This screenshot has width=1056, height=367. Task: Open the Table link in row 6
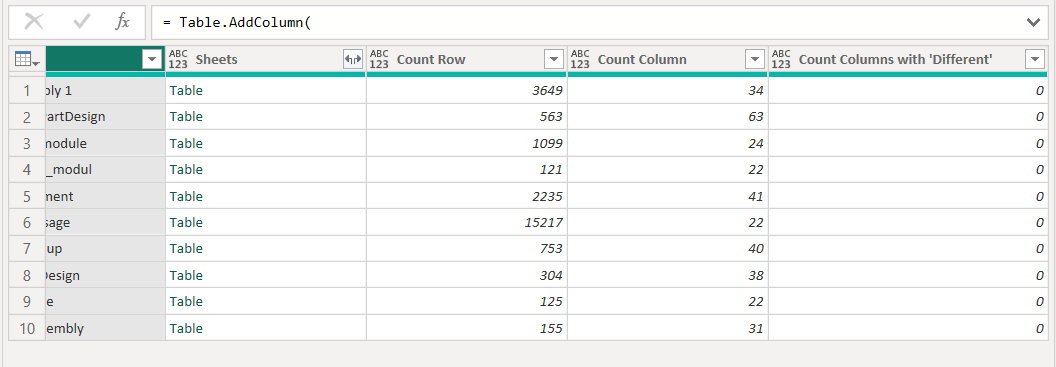[186, 222]
